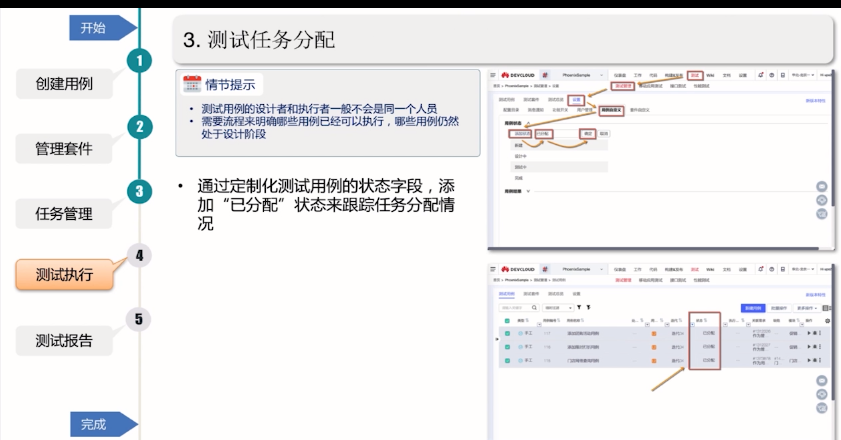Click status name input containing 已分配
Image resolution: width=841 pixels, height=440 pixels.
click(556, 134)
